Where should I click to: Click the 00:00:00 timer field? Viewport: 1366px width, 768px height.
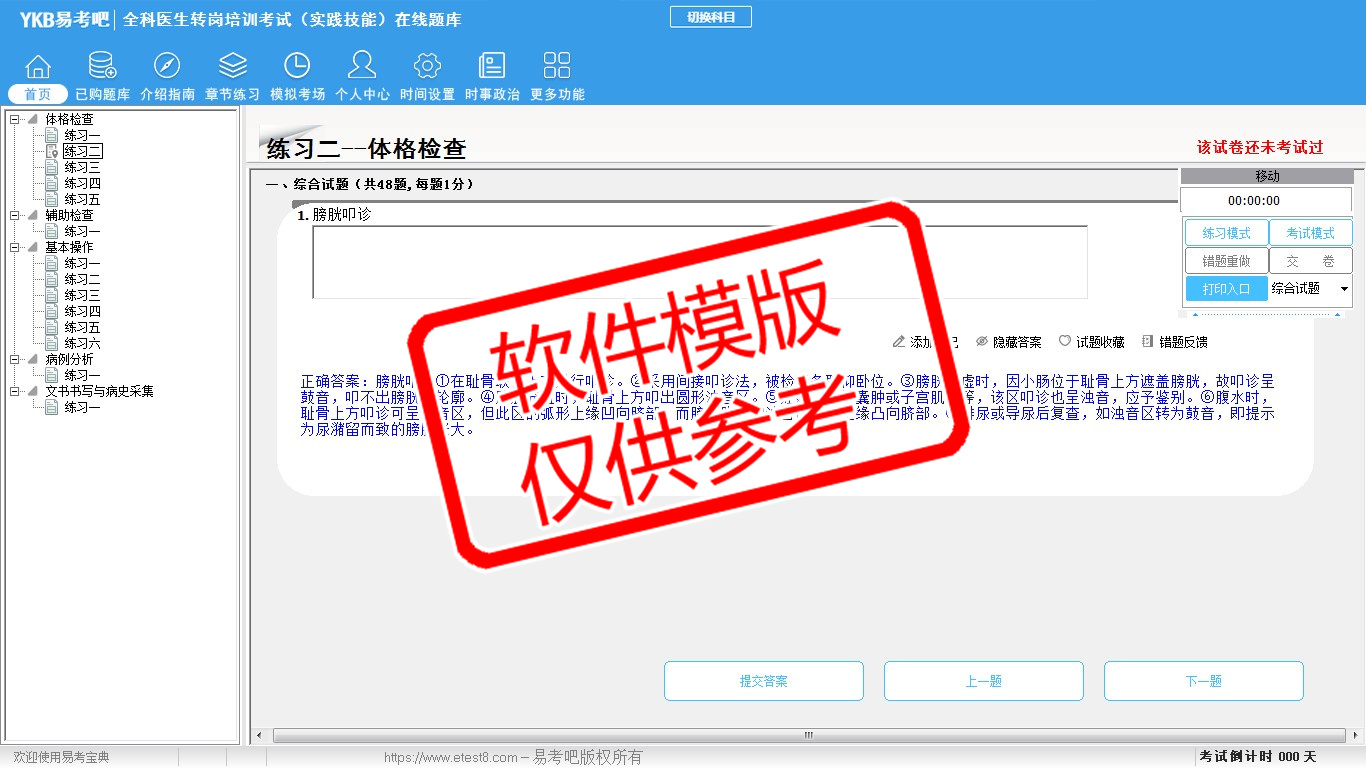1266,200
